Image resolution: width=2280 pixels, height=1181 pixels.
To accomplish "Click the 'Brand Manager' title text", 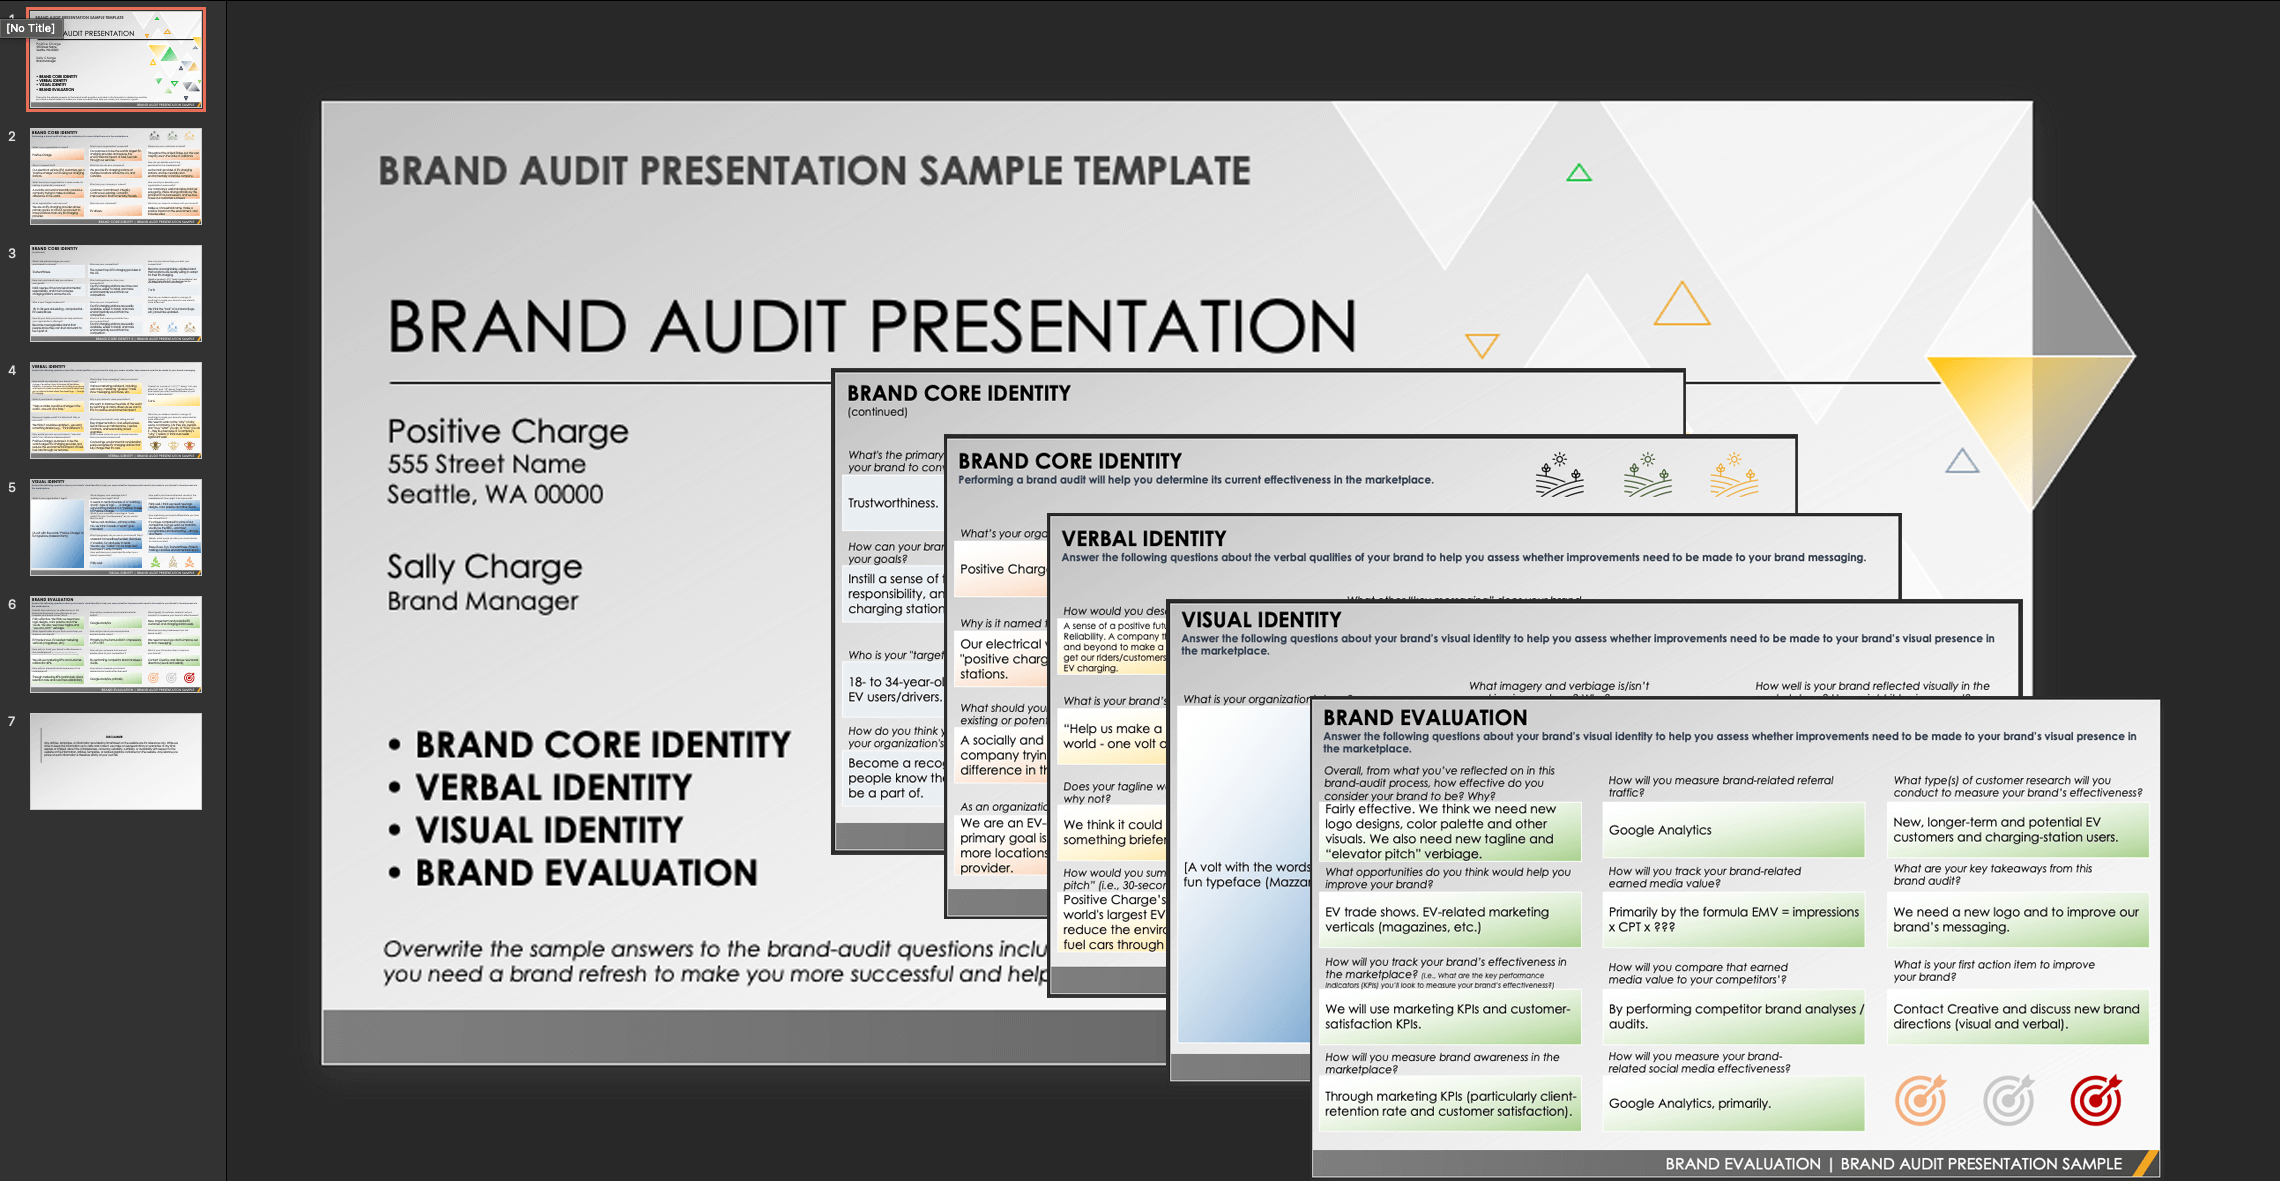I will (483, 601).
